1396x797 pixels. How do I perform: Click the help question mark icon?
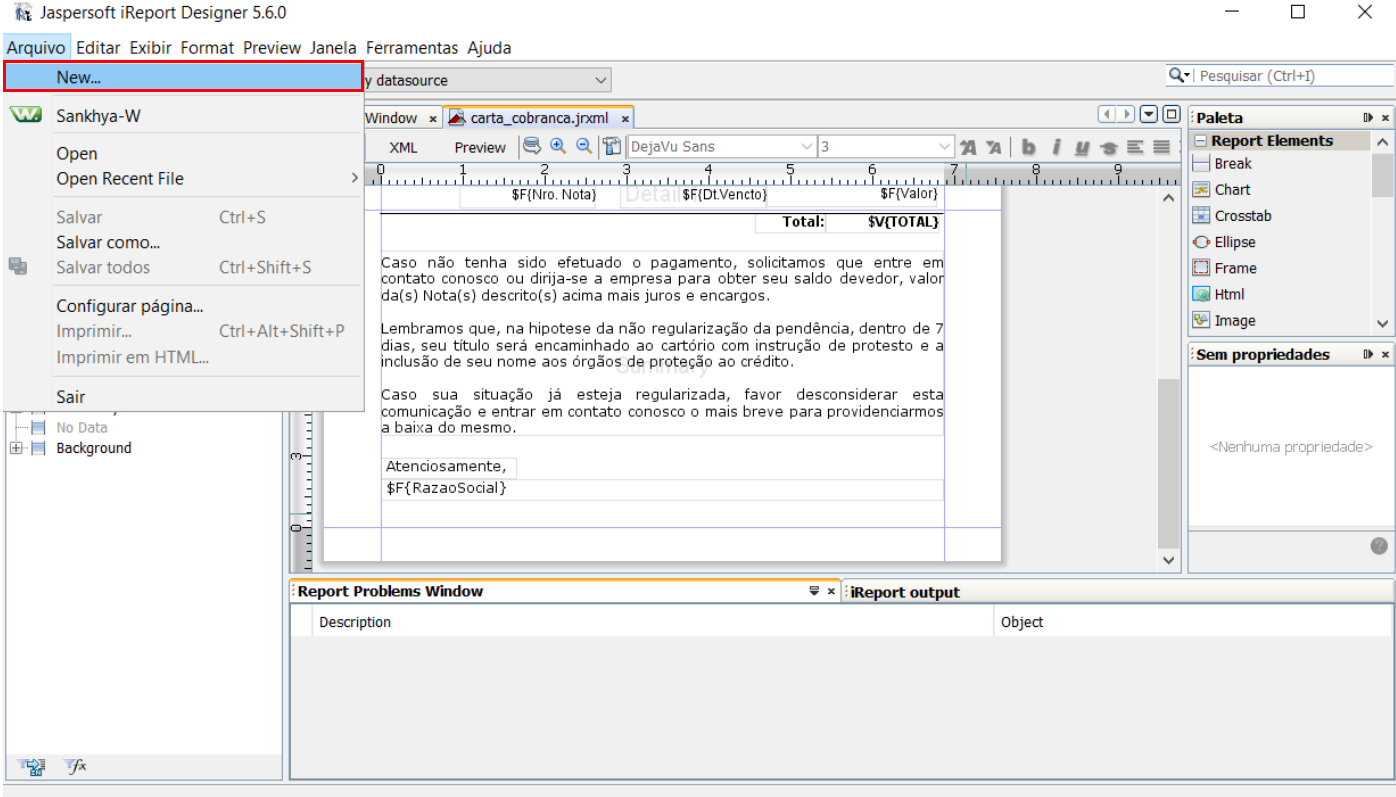click(1379, 546)
